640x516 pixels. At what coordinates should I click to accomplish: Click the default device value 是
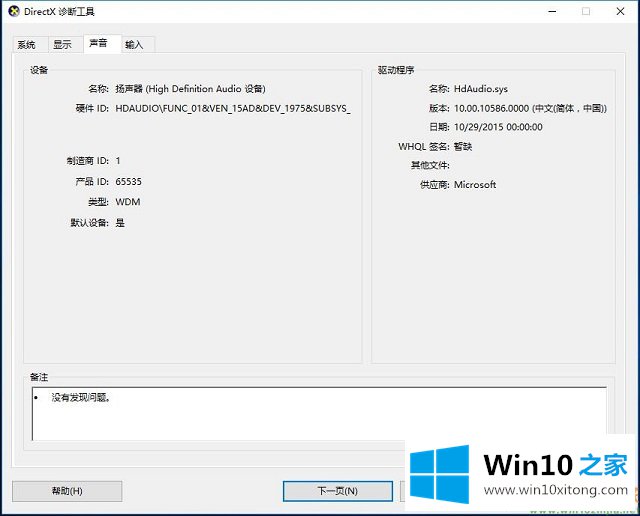pos(120,223)
